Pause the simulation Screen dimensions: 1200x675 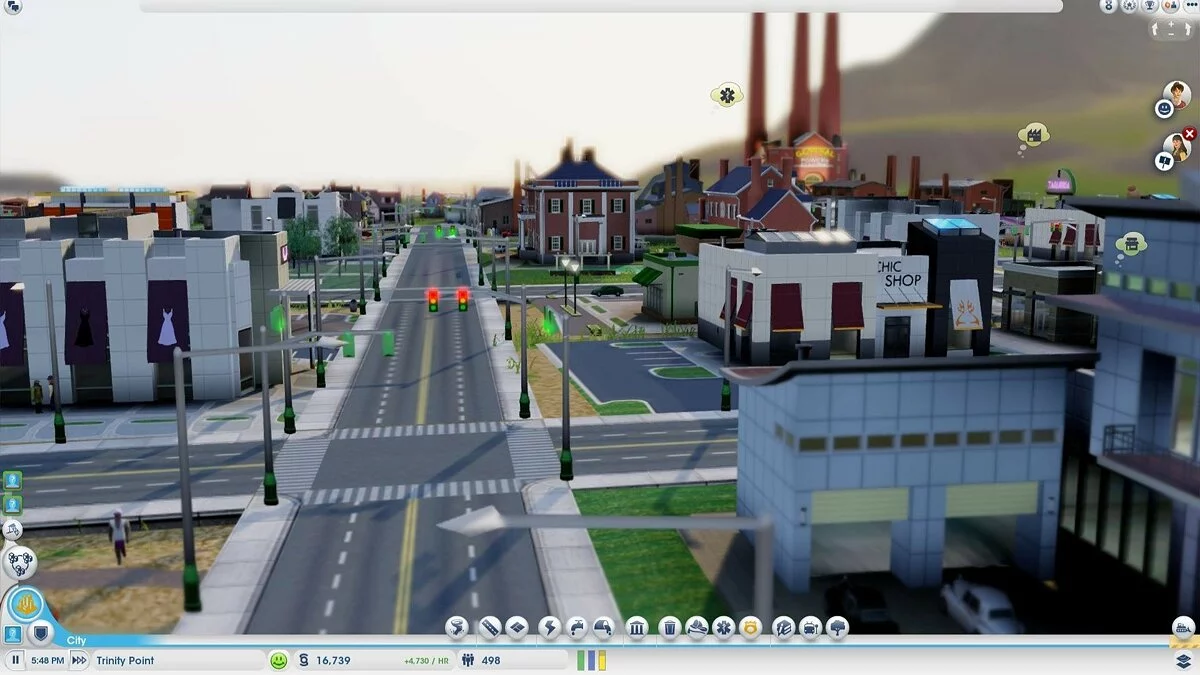[x=16, y=660]
